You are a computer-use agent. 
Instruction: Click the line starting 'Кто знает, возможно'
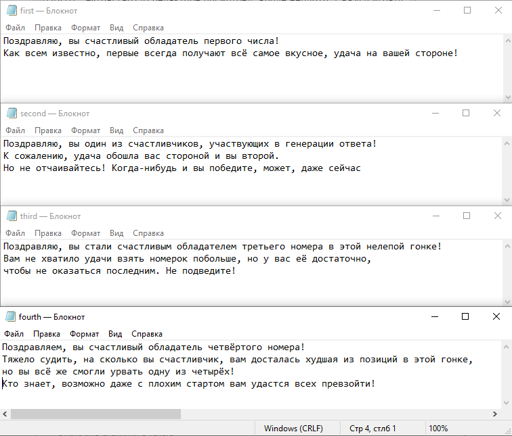tap(189, 384)
